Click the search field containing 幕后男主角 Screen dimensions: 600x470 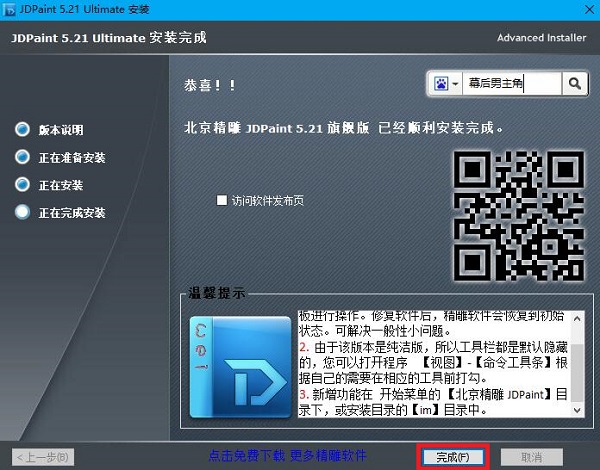(x=510, y=84)
